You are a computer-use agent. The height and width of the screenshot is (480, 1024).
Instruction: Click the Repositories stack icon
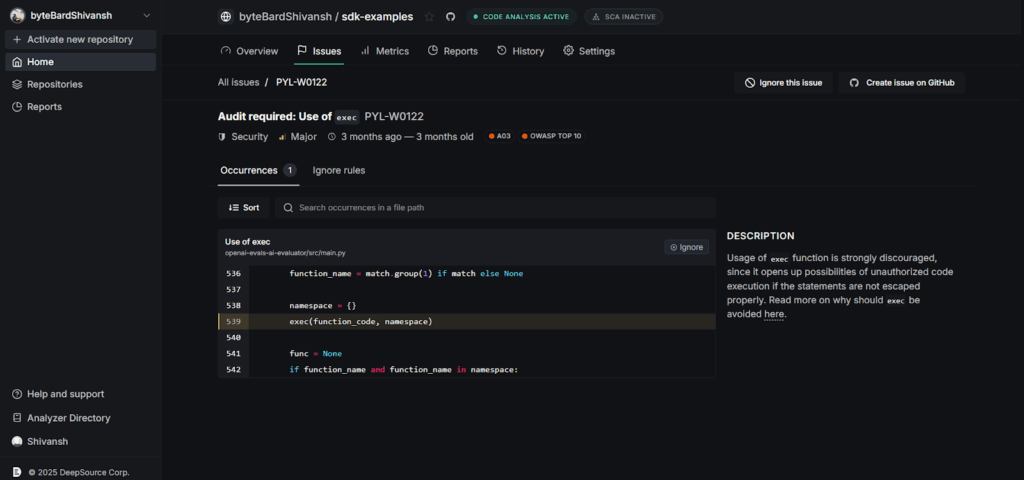(17, 84)
